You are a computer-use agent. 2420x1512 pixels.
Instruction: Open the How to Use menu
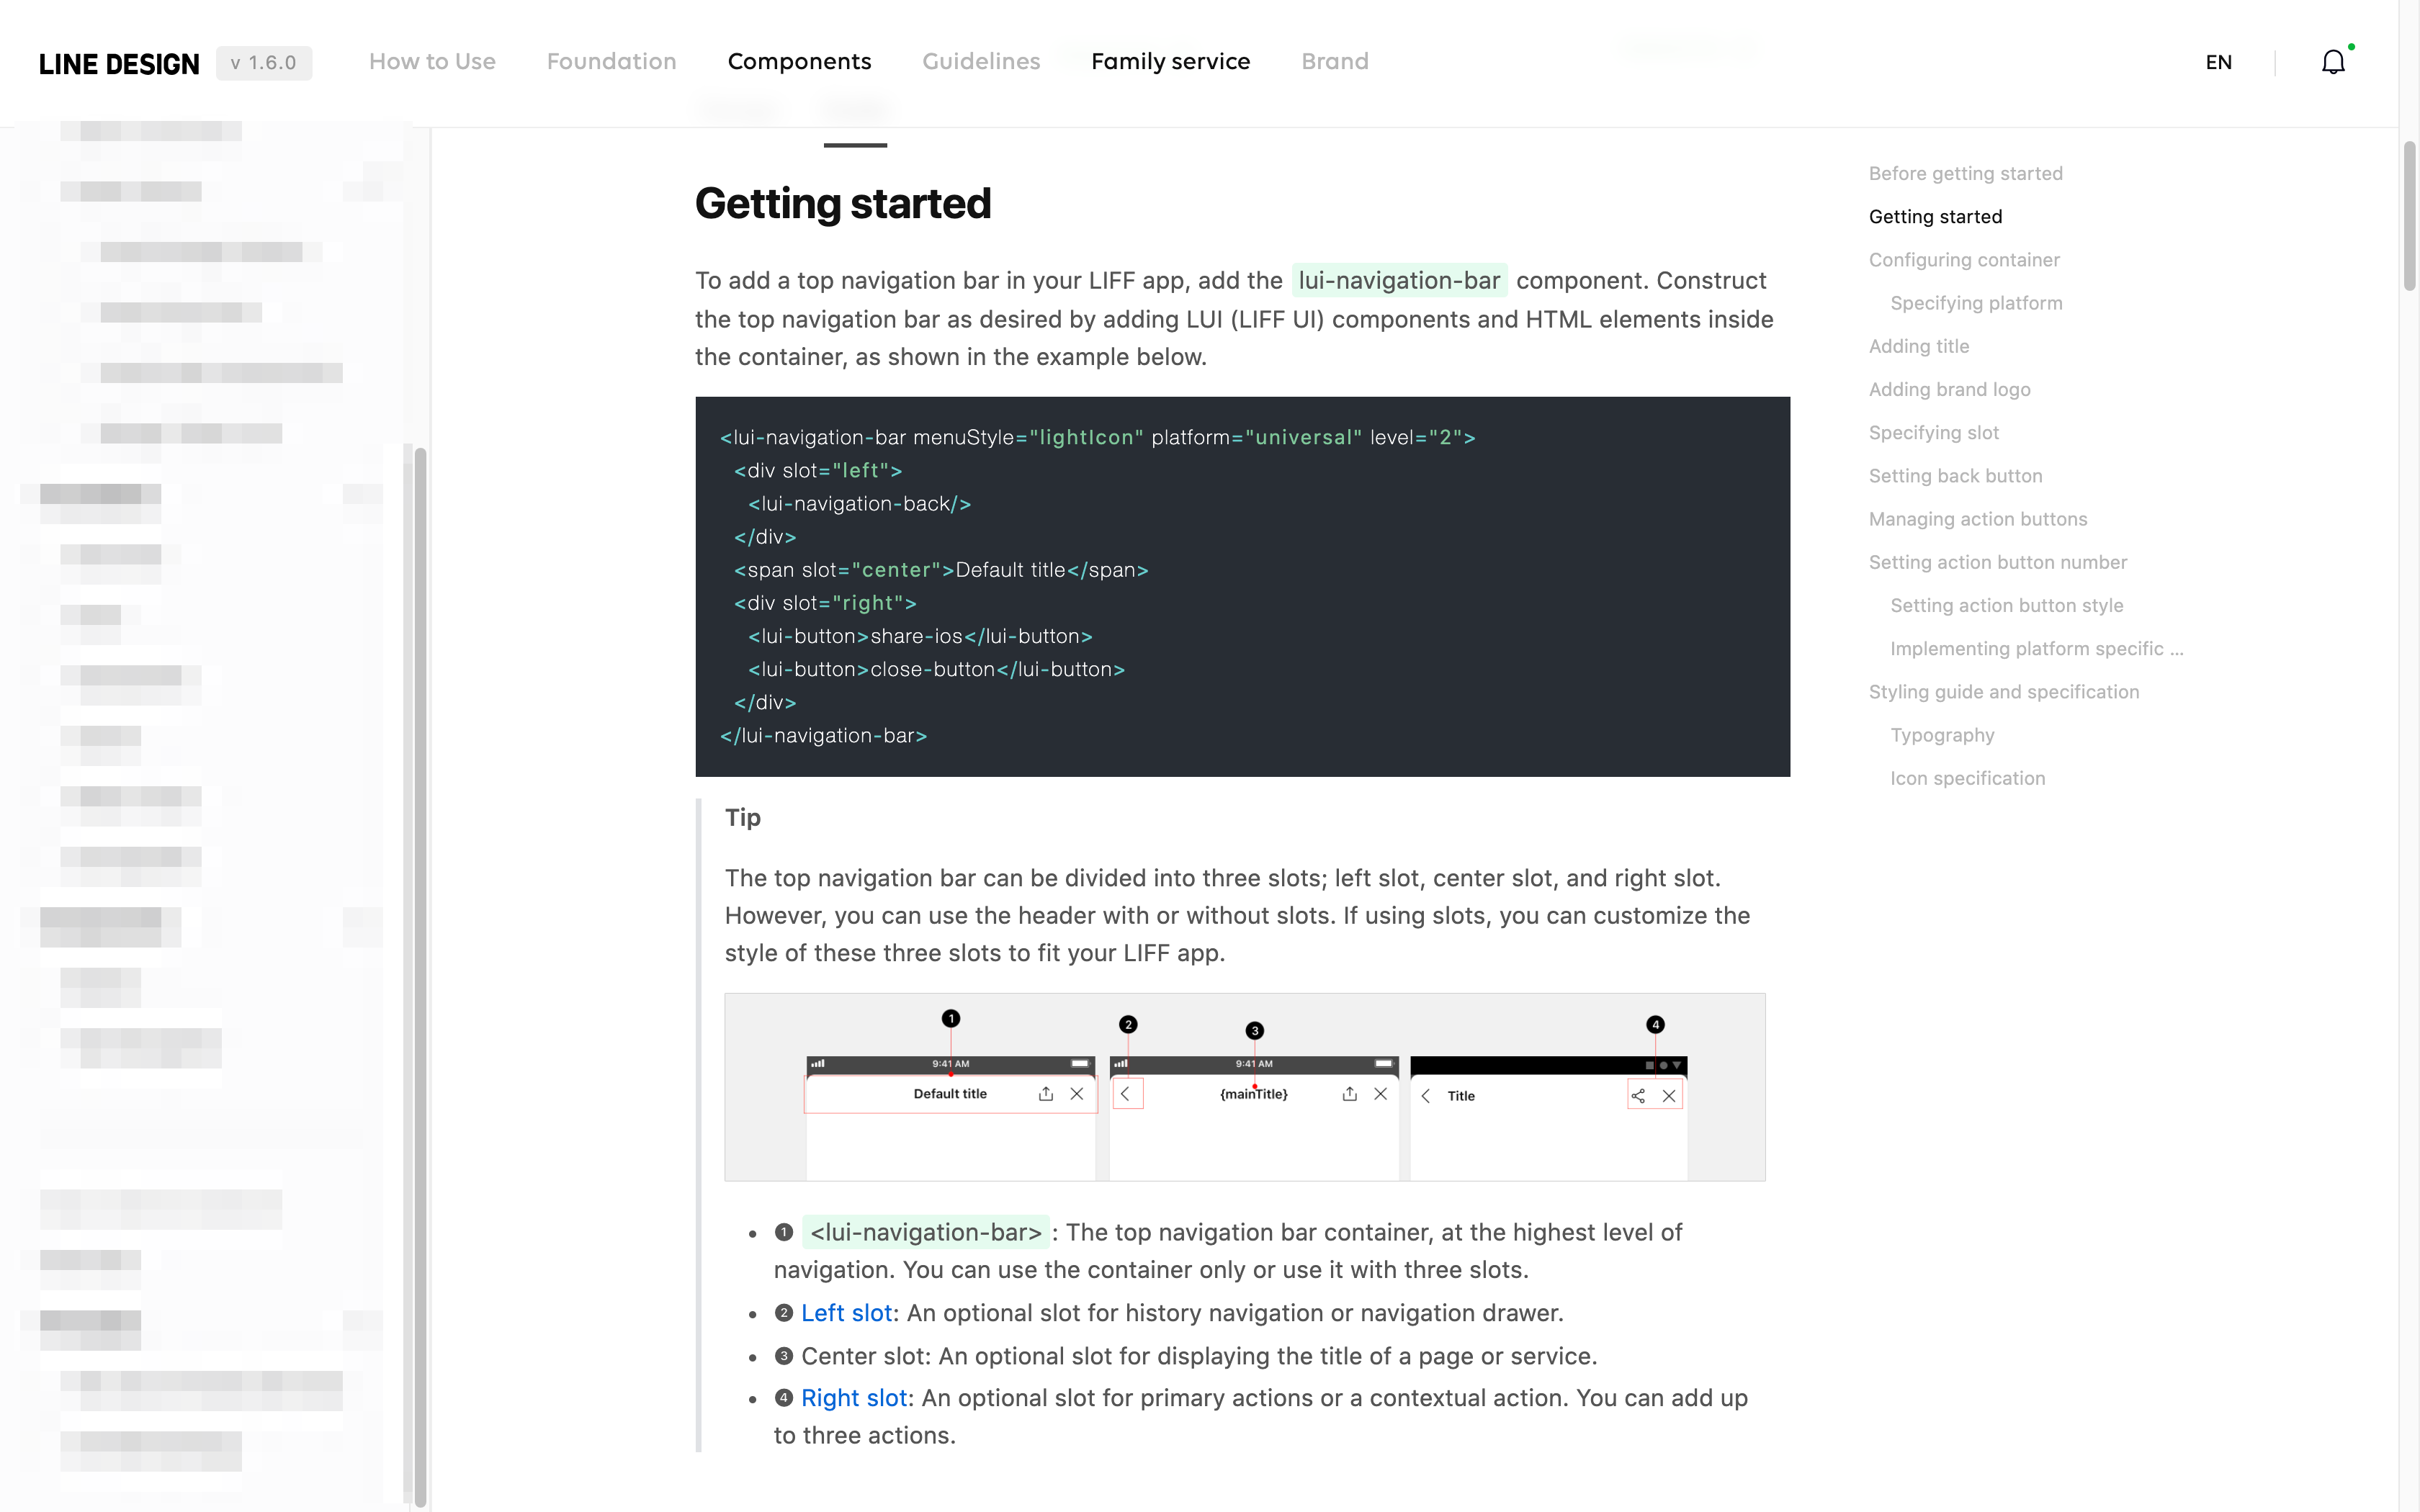pos(432,62)
